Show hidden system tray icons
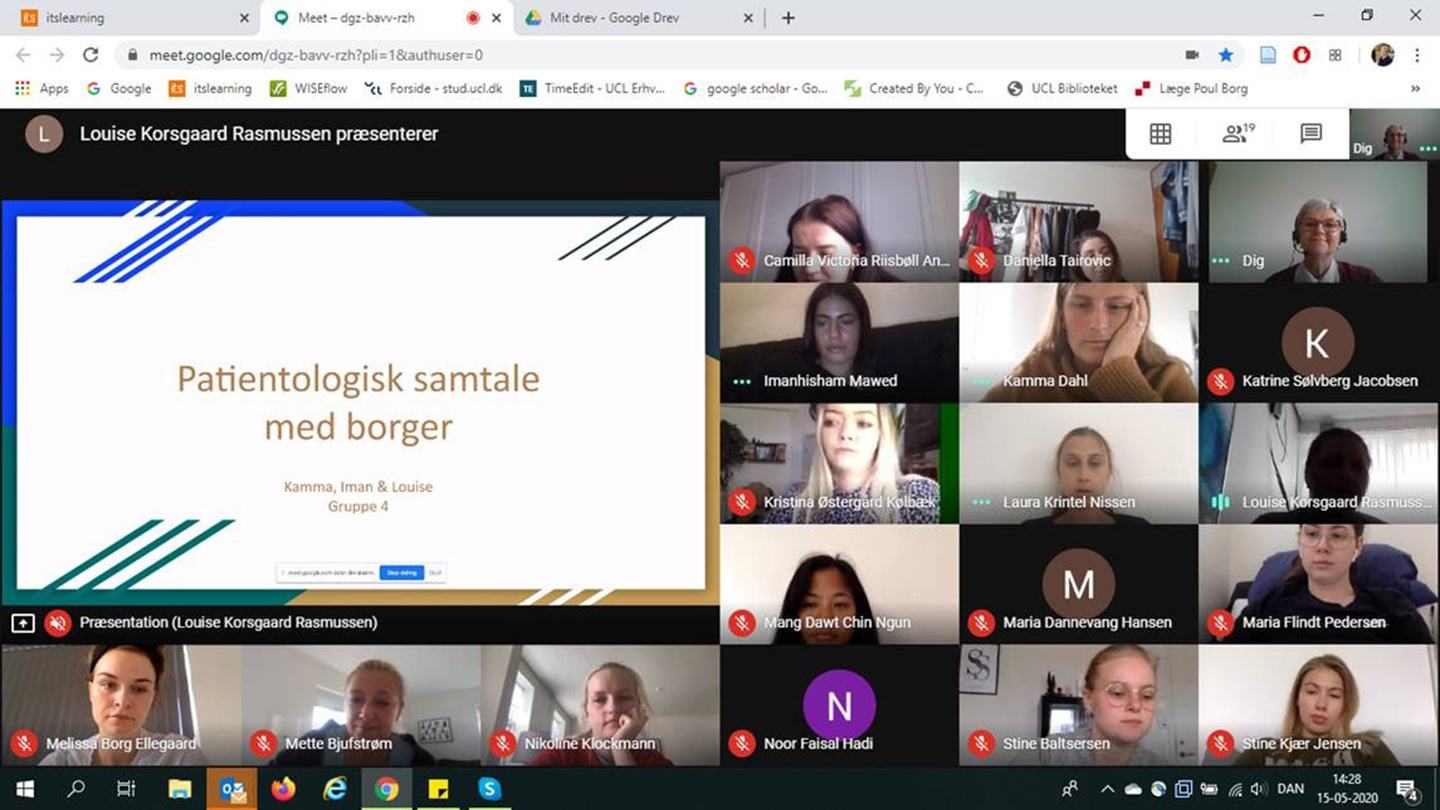The height and width of the screenshot is (810, 1440). point(1107,789)
